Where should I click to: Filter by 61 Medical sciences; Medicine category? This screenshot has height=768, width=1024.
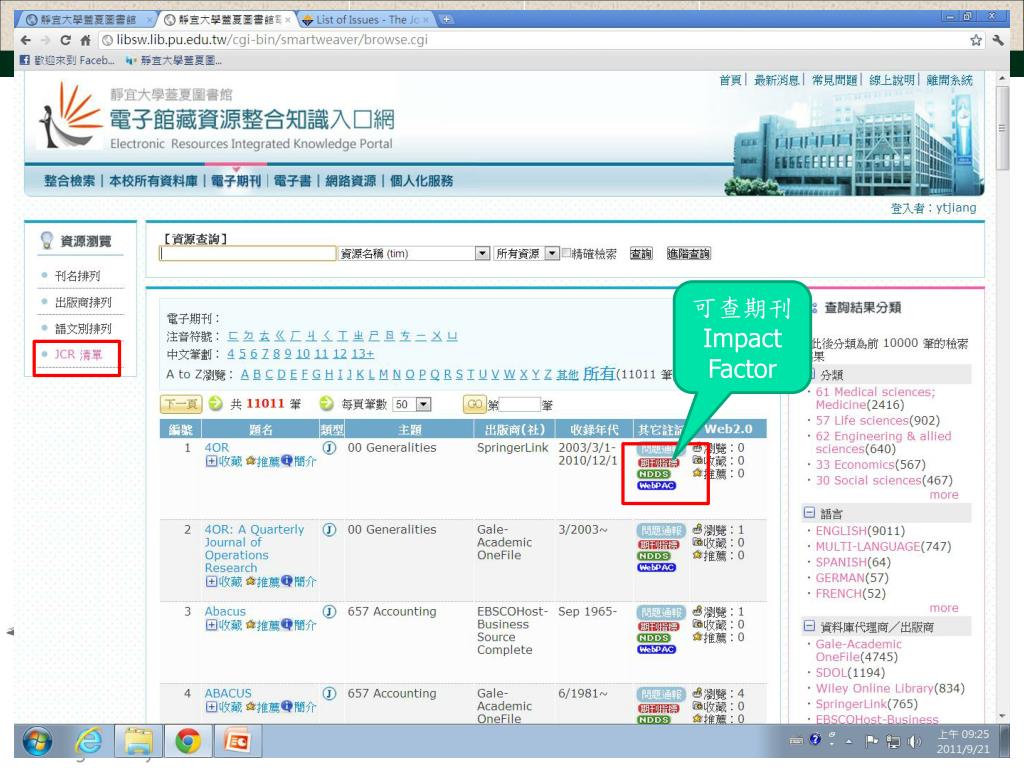click(875, 398)
